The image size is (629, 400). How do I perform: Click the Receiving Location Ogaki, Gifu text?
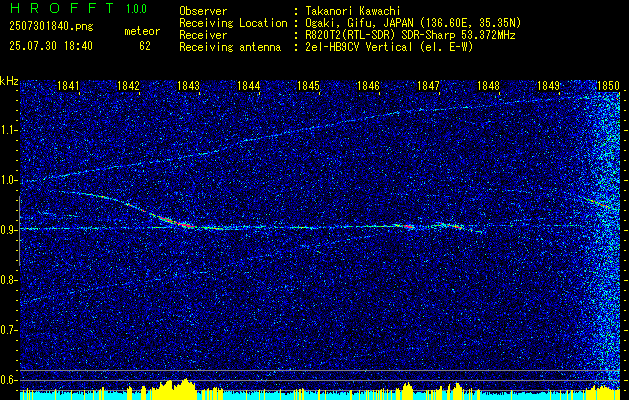(413, 23)
